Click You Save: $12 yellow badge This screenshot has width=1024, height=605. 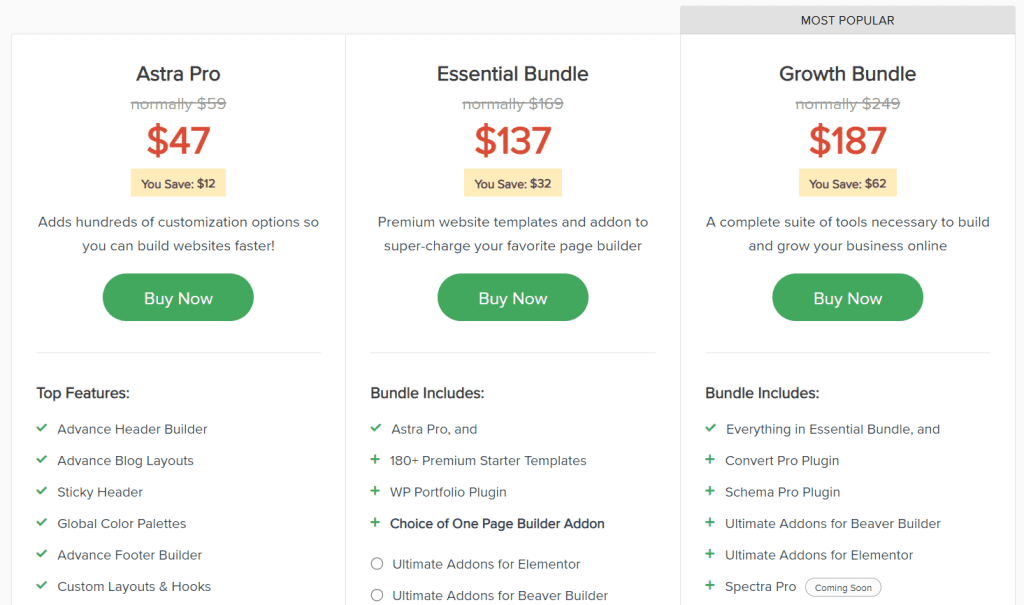[178, 184]
